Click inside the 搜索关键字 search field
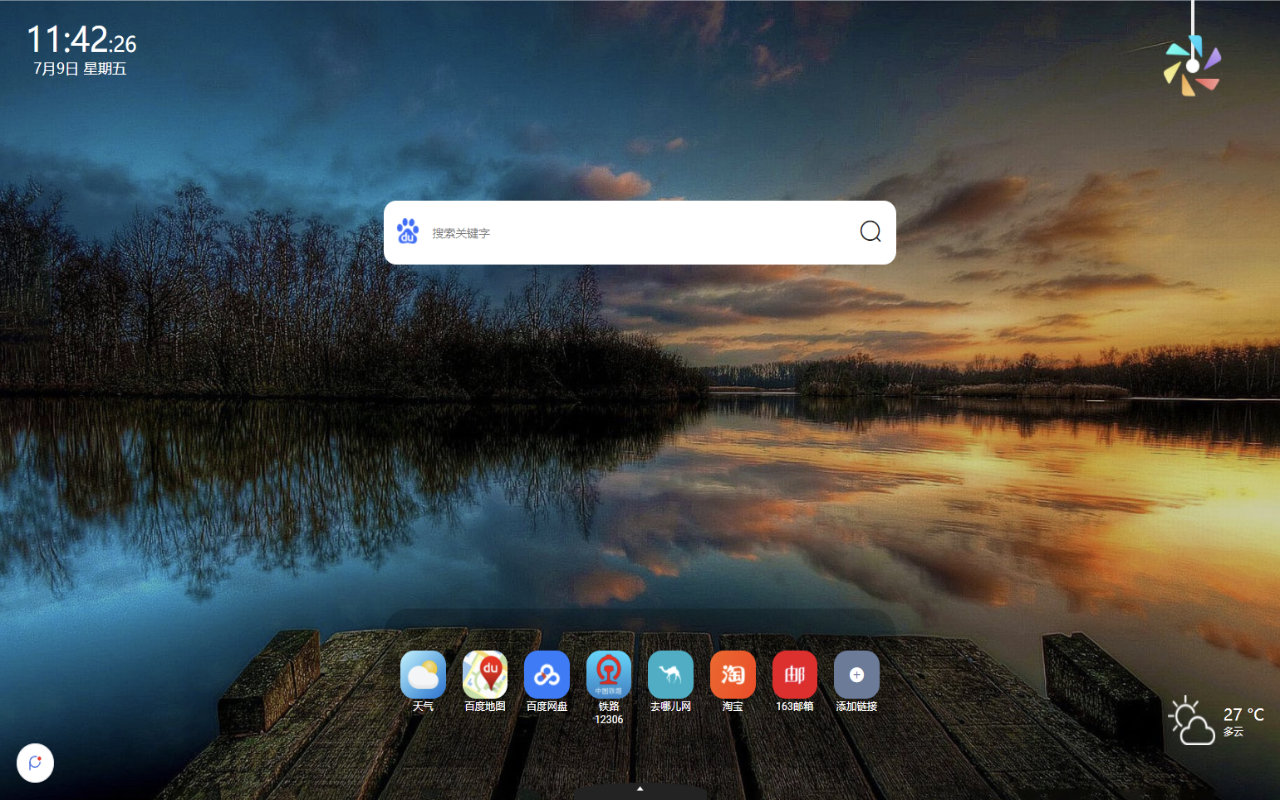1280x800 pixels. (x=600, y=232)
